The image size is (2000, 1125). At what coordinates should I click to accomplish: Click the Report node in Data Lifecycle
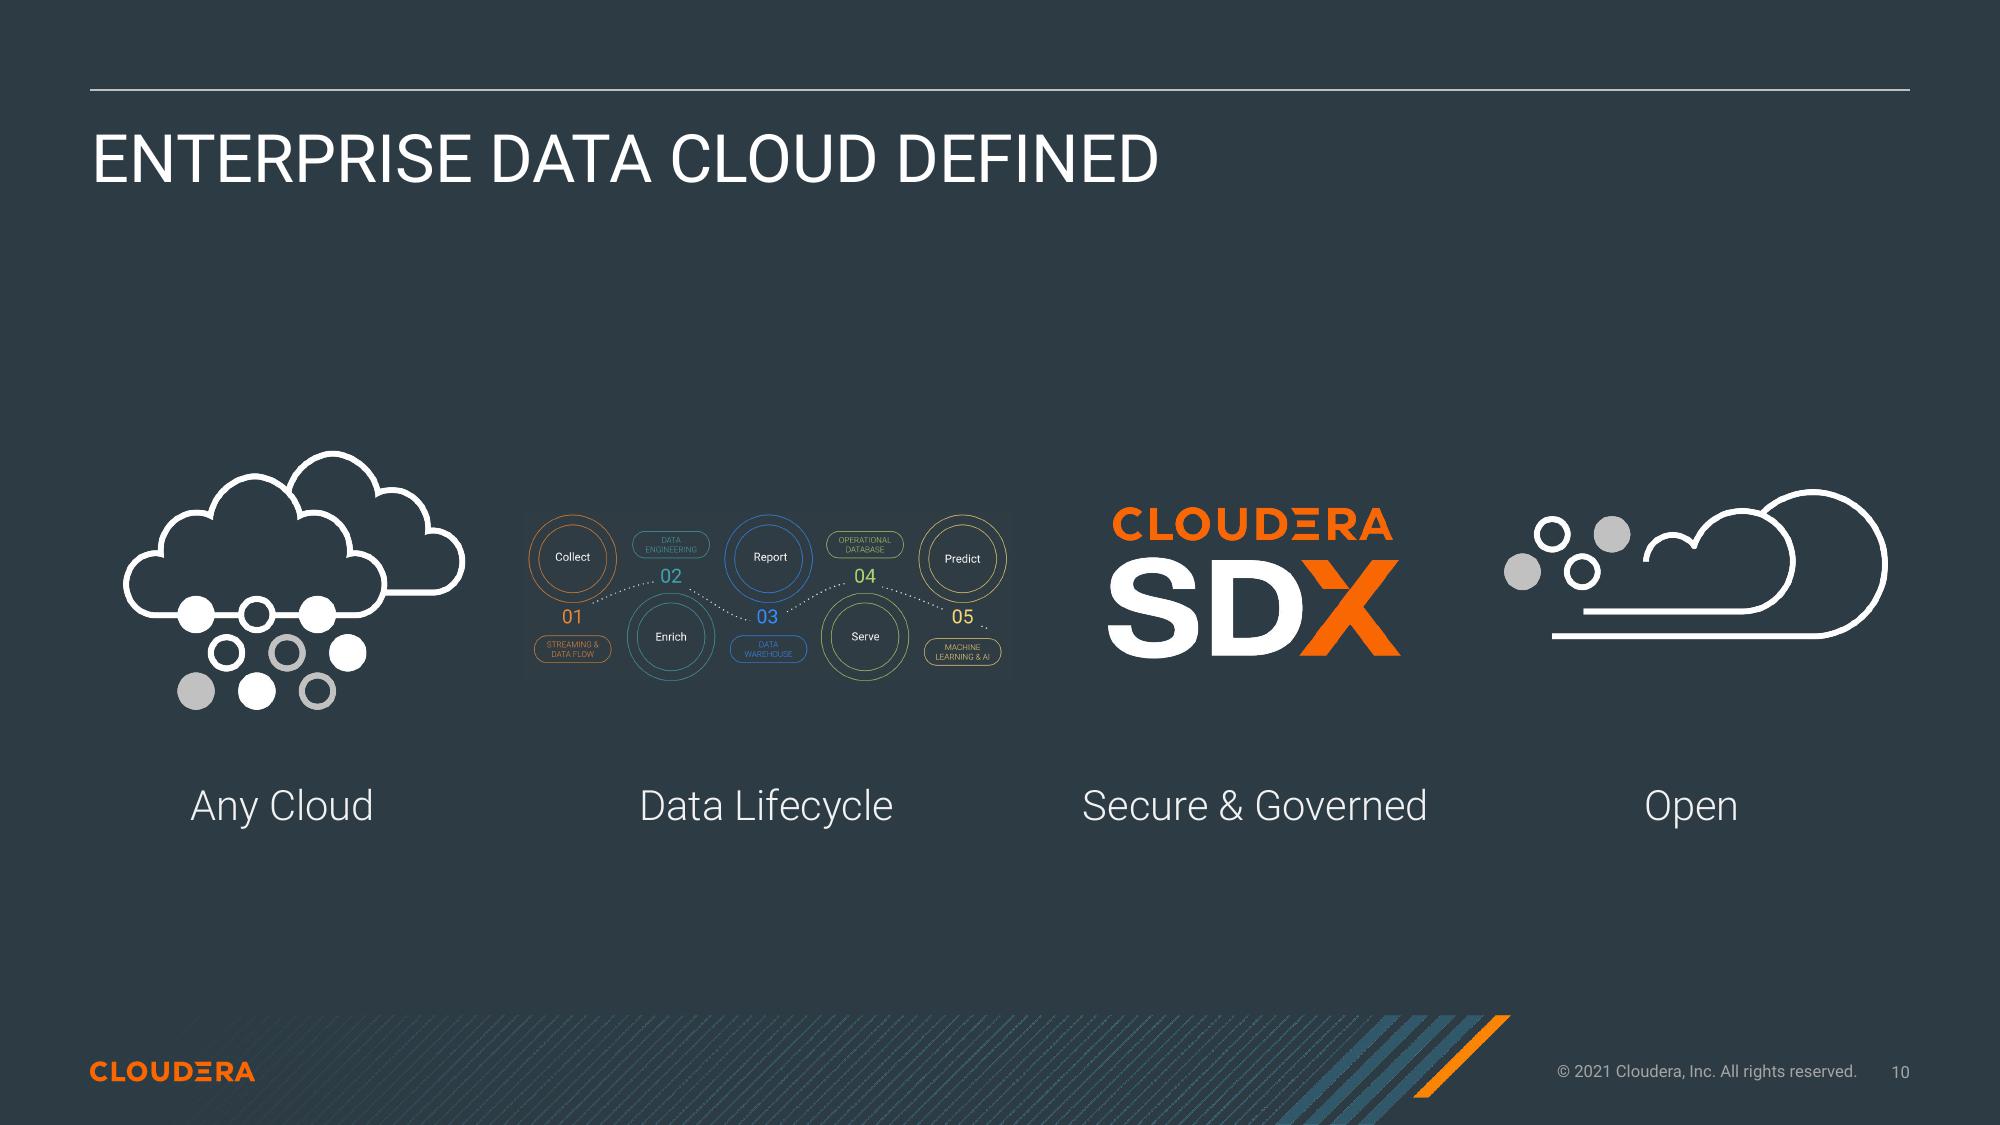[x=765, y=558]
